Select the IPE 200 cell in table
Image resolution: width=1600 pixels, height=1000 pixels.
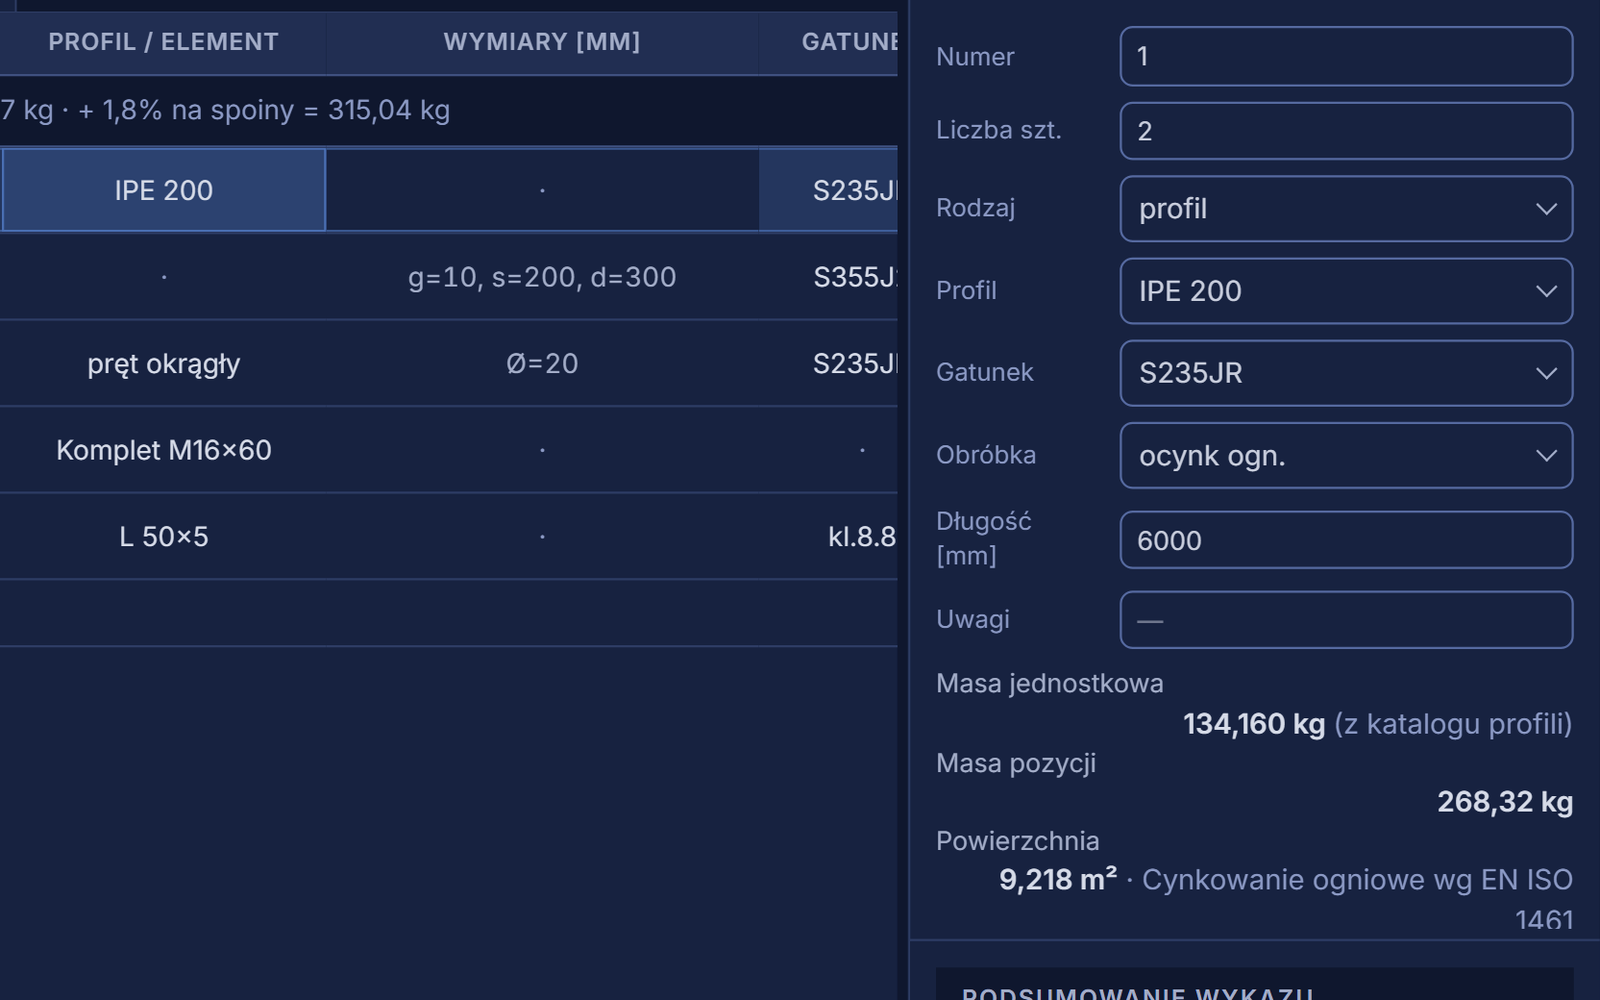[164, 190]
